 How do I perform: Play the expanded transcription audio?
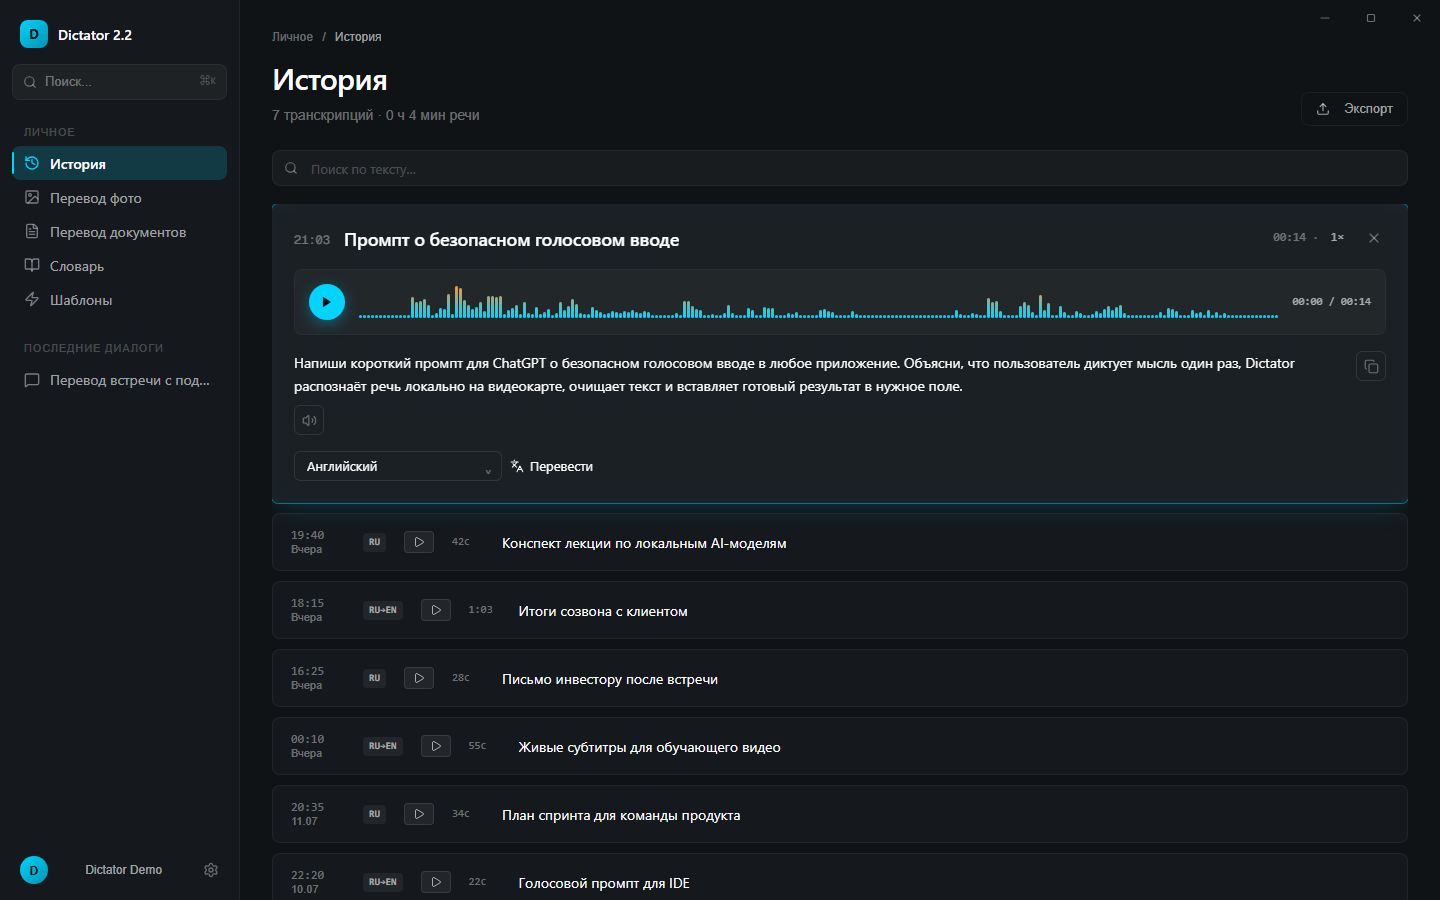[x=327, y=302]
